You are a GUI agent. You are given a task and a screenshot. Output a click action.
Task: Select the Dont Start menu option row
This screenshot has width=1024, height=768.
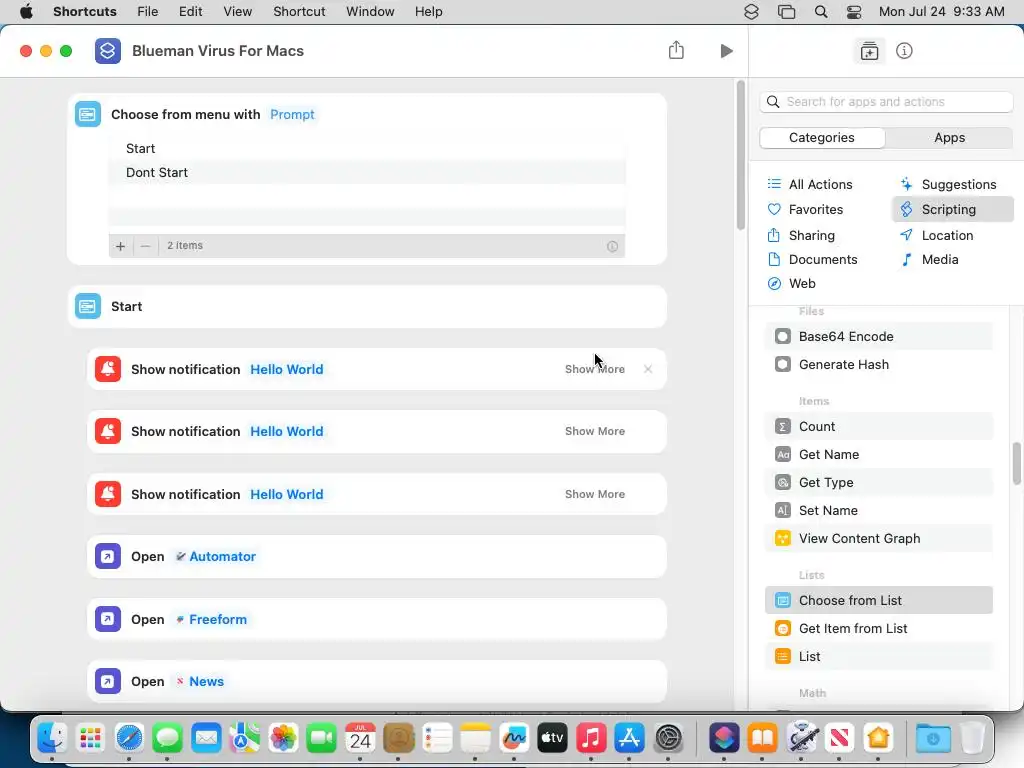(x=367, y=172)
